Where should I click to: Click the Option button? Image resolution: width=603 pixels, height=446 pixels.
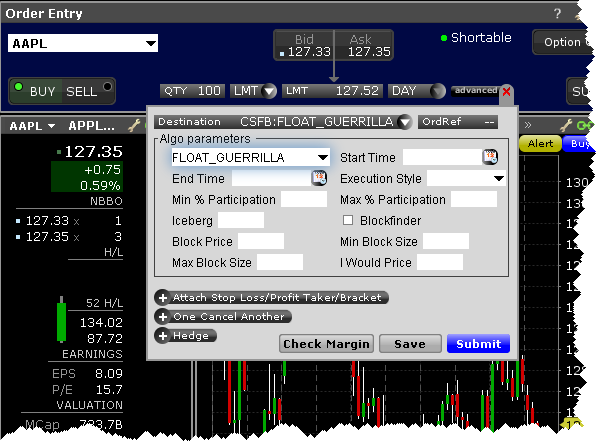(x=562, y=42)
